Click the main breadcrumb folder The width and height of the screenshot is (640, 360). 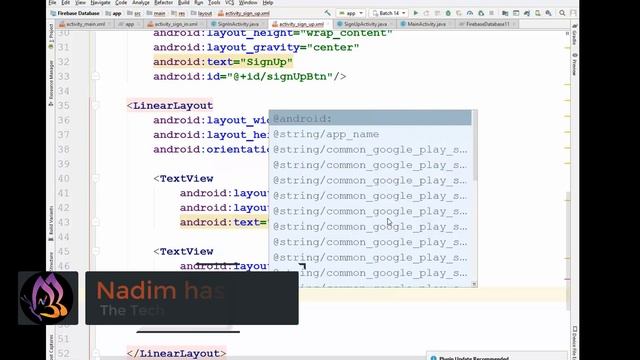[156, 13]
